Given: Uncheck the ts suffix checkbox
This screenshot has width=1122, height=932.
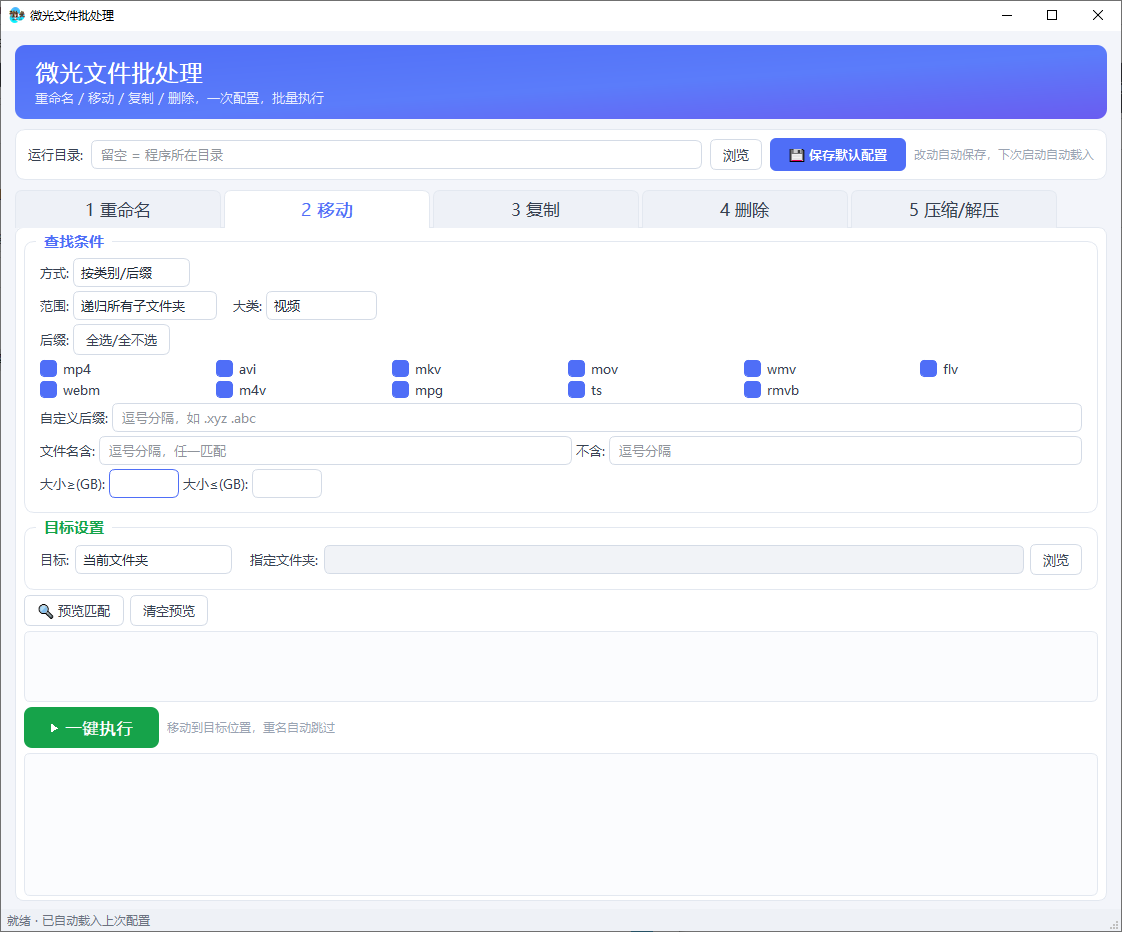Looking at the screenshot, I should coord(577,389).
